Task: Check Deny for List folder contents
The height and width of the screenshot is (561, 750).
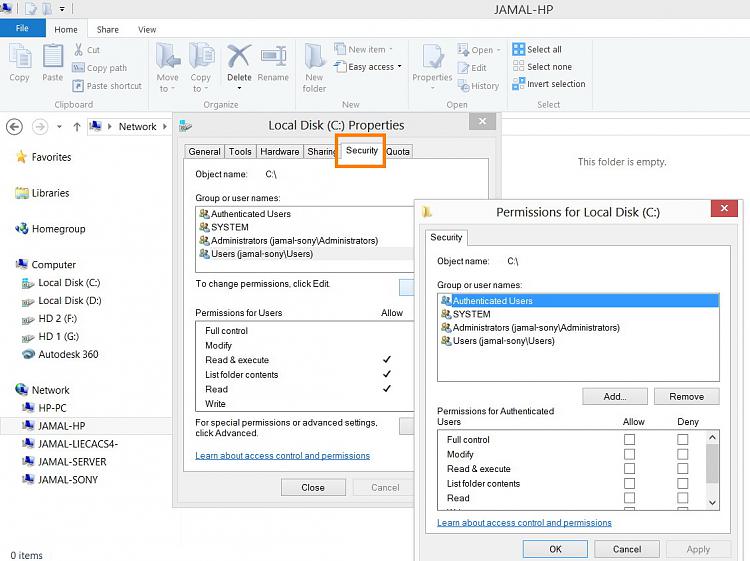Action: (x=683, y=483)
